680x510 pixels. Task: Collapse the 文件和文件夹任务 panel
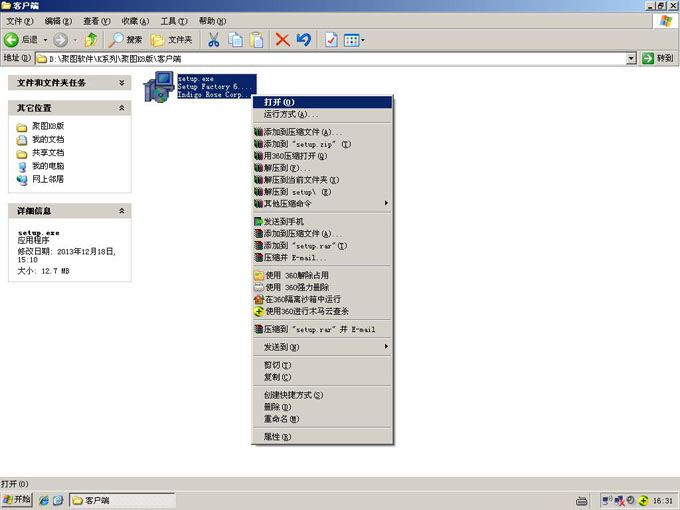(x=122, y=83)
